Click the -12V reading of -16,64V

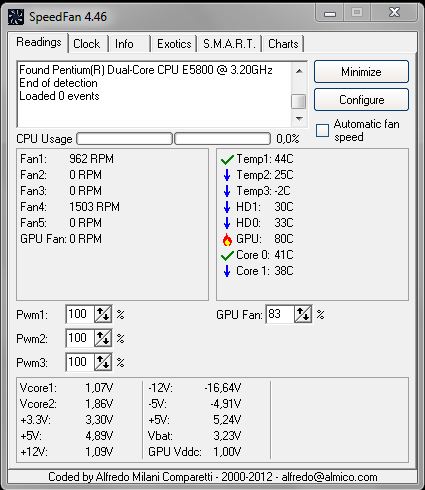coord(195,388)
